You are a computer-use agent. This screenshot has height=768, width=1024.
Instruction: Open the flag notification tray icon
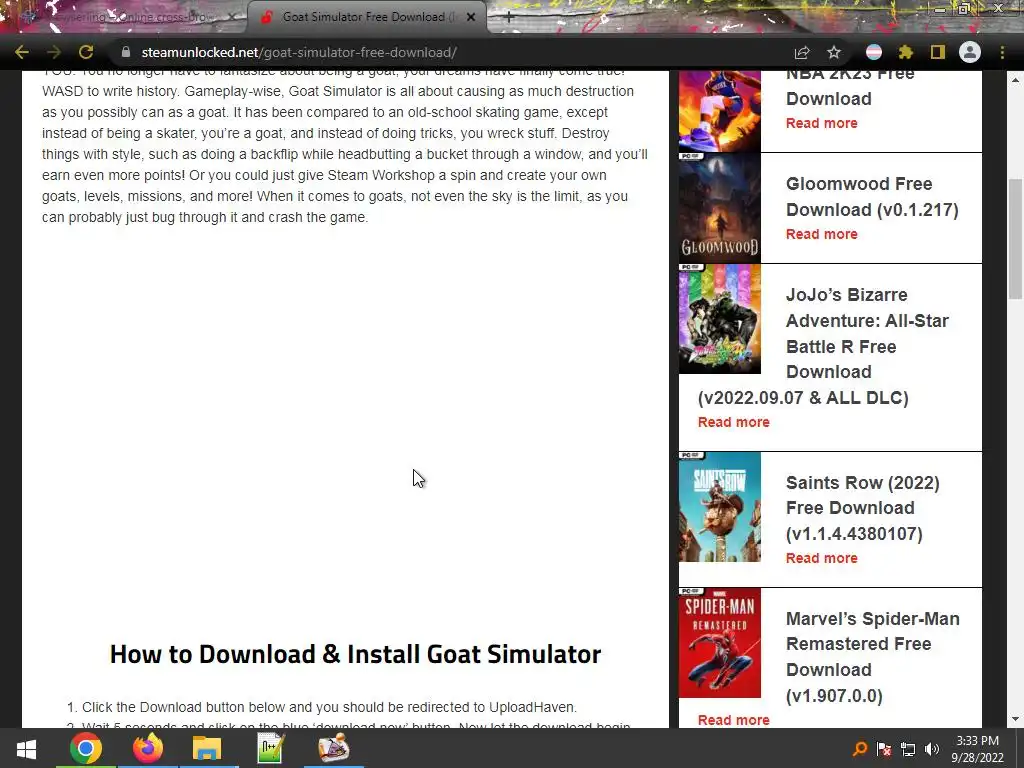click(884, 748)
